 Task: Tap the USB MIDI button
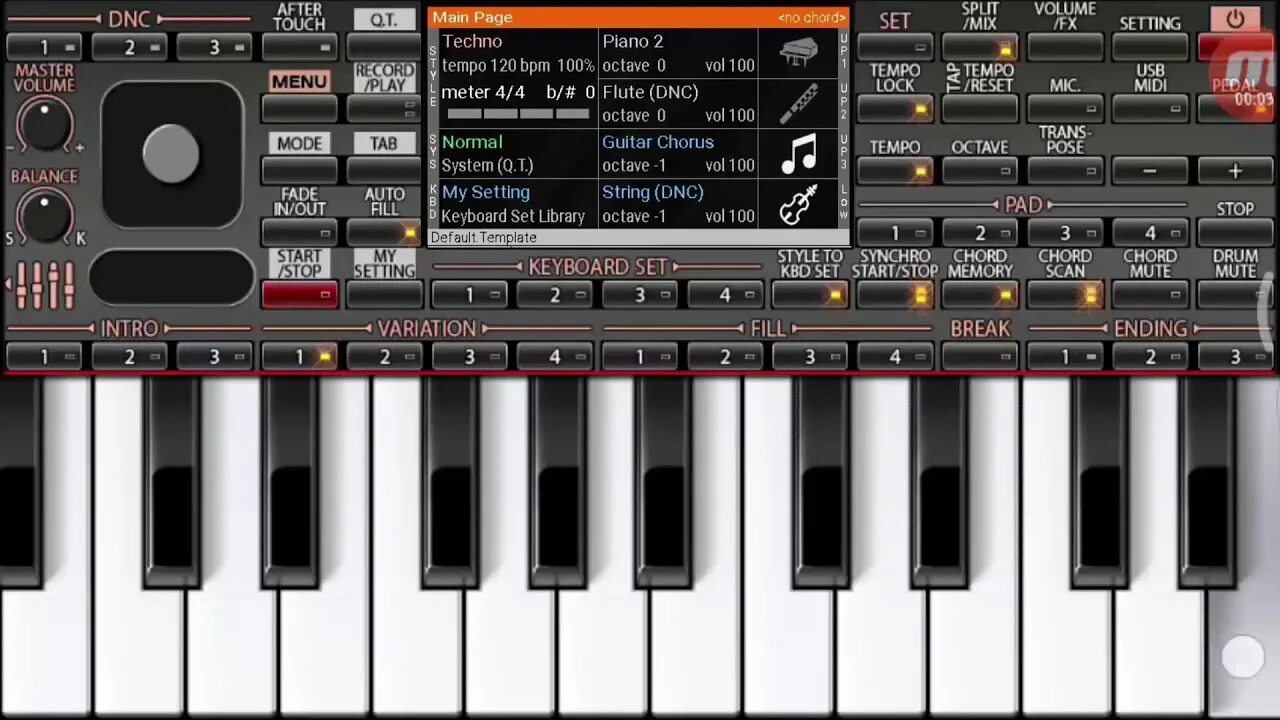(1150, 109)
